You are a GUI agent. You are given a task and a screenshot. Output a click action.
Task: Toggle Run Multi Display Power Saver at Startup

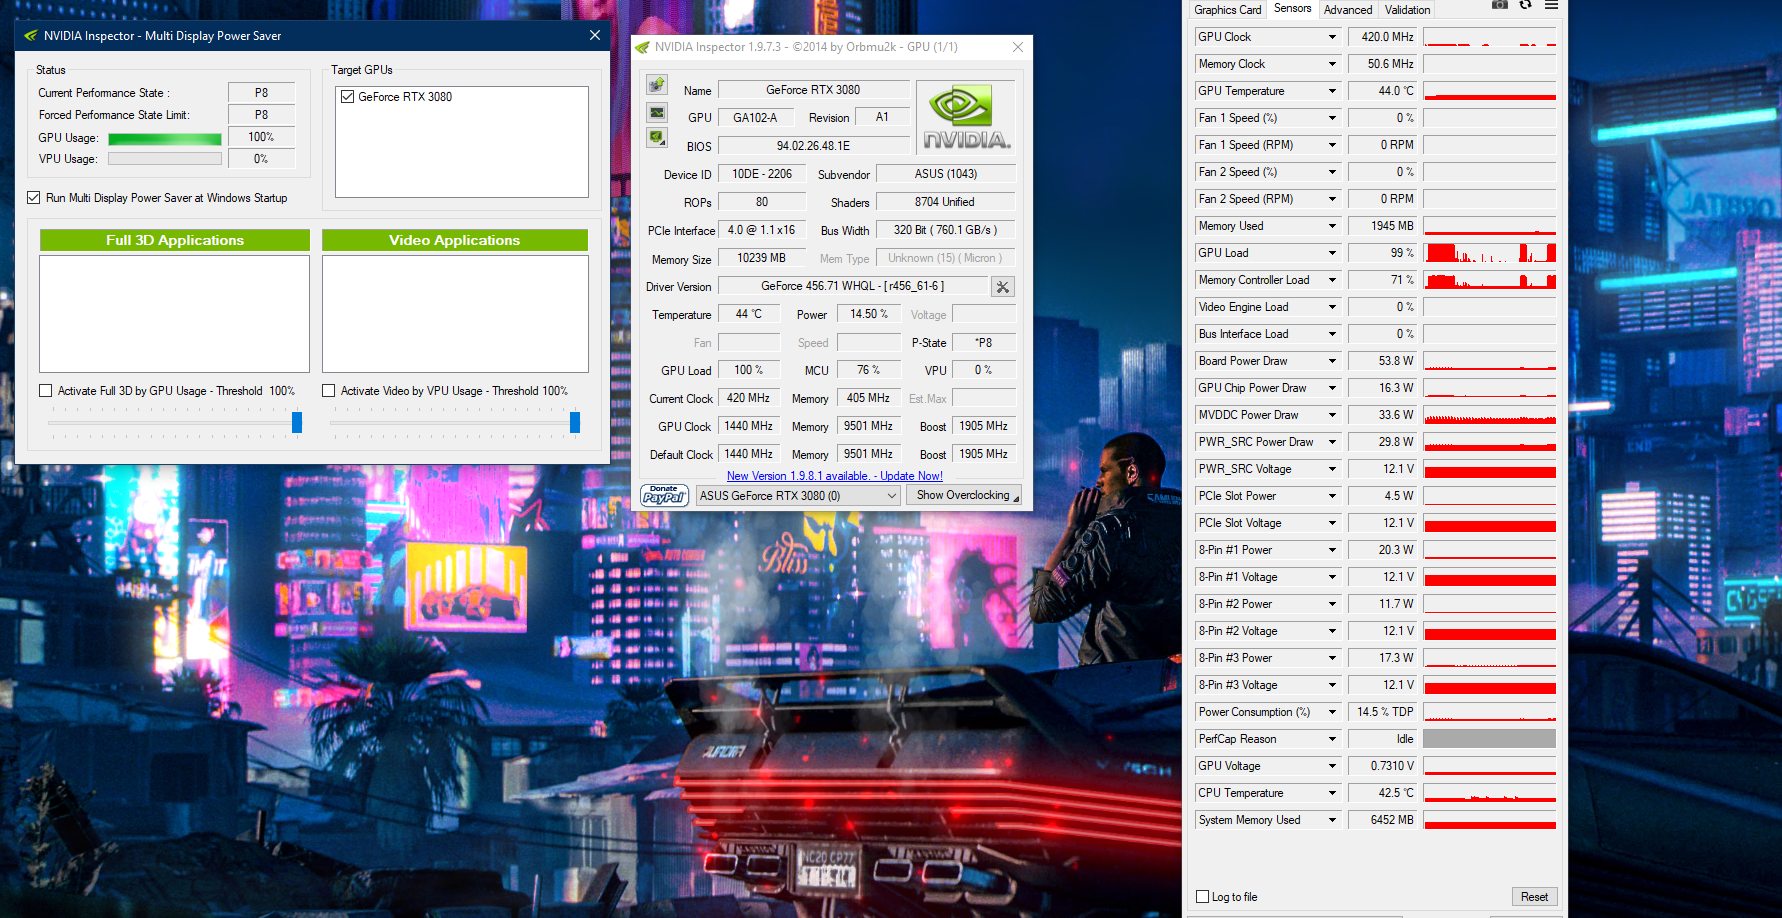pos(34,198)
